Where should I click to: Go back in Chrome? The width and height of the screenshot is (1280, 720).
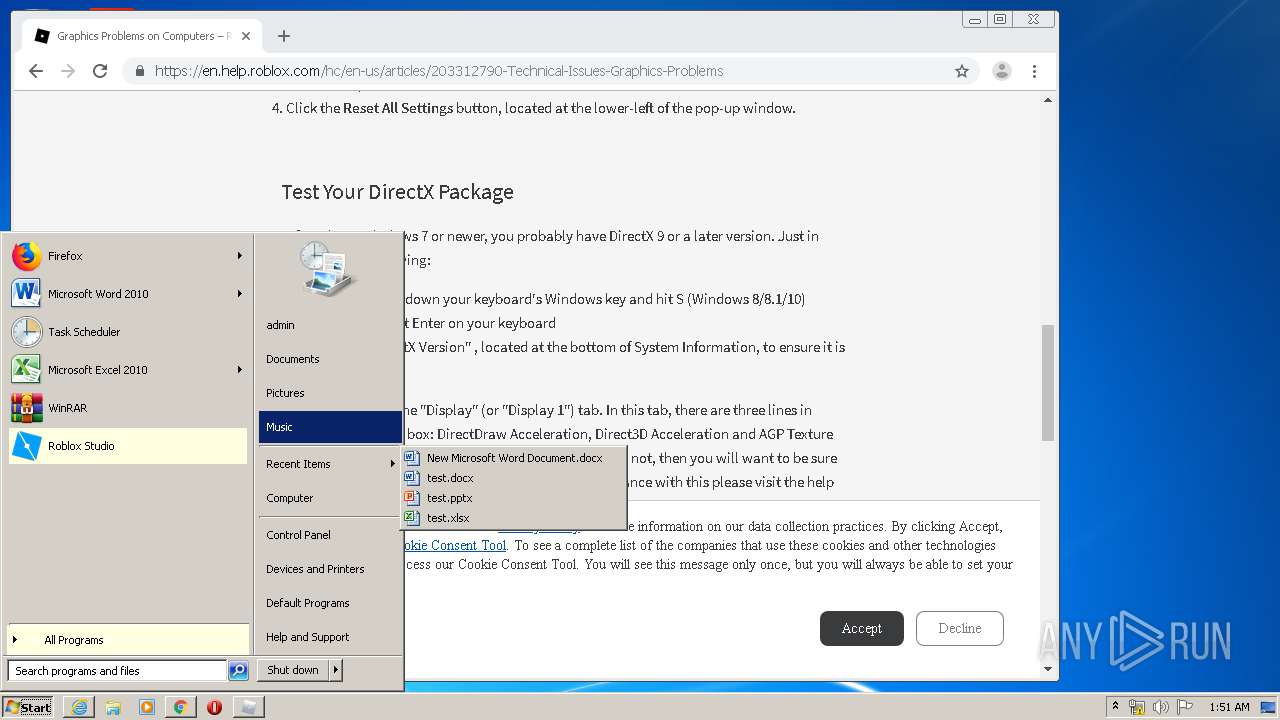coord(36,71)
